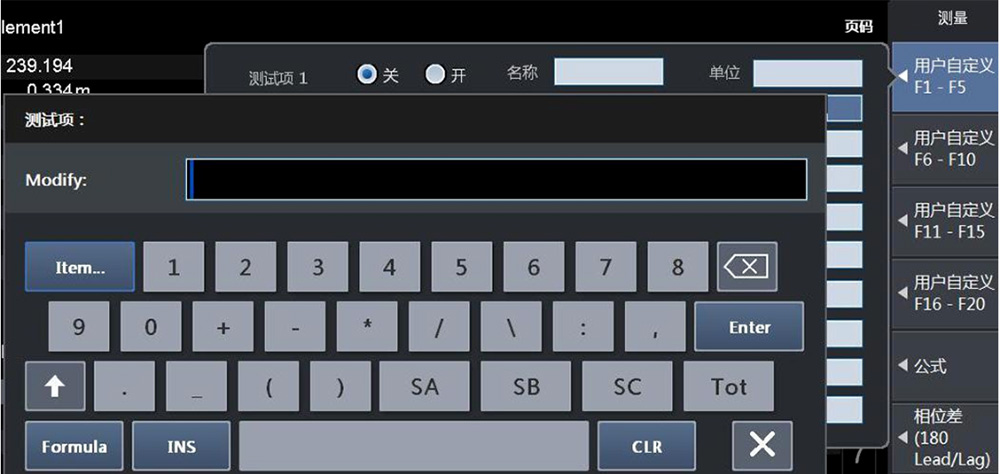Click the Item... key
This screenshot has width=1000, height=474.
80,267
